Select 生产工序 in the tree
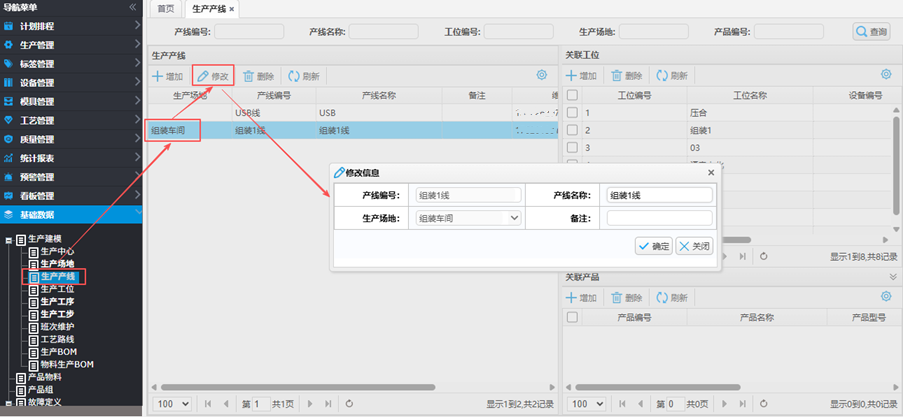The image size is (903, 417). 57,301
